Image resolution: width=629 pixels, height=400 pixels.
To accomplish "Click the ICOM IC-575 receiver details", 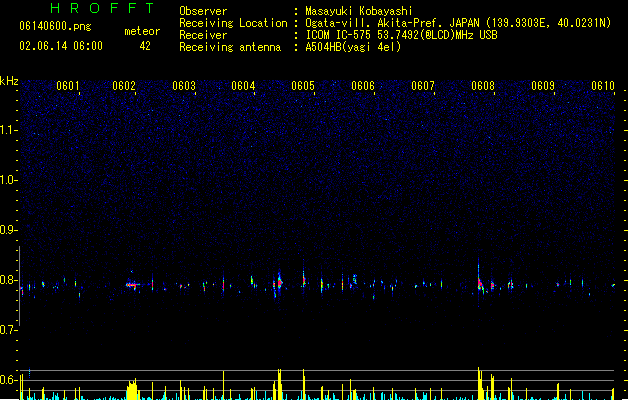I will 401,35.
